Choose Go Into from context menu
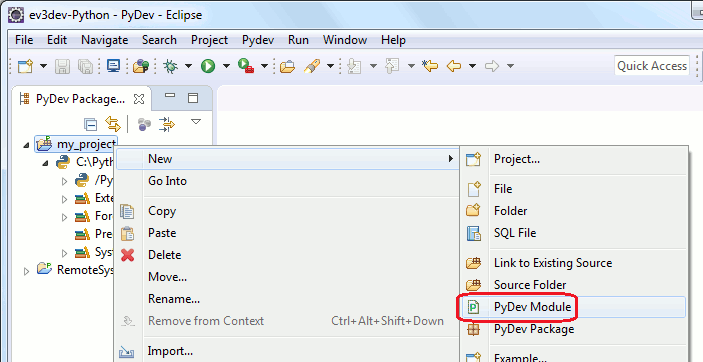 click(x=287, y=181)
